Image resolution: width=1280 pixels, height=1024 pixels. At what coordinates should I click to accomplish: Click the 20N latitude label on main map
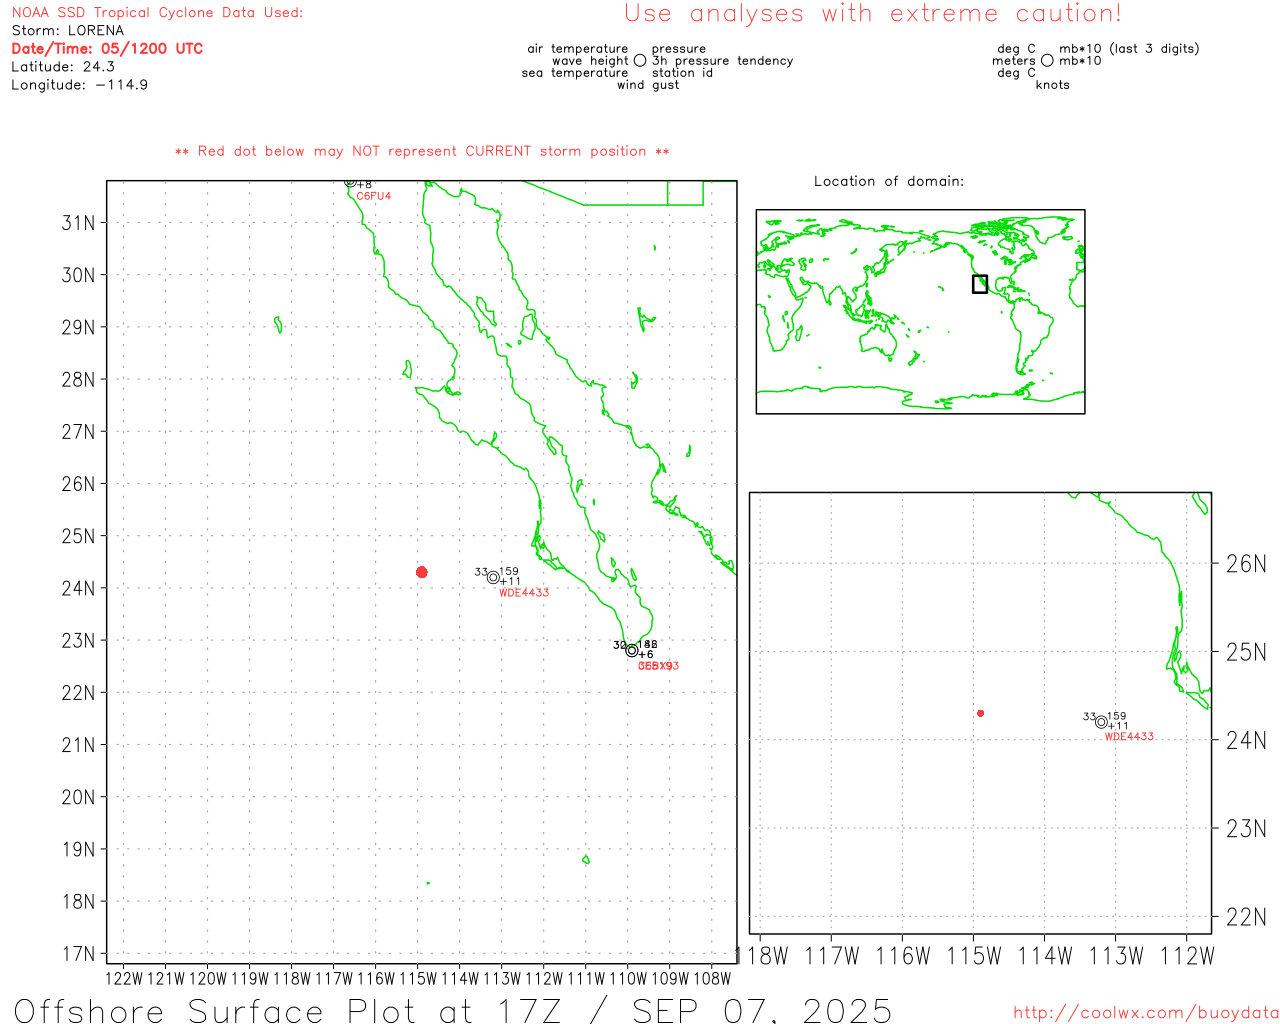pyautogui.click(x=78, y=797)
